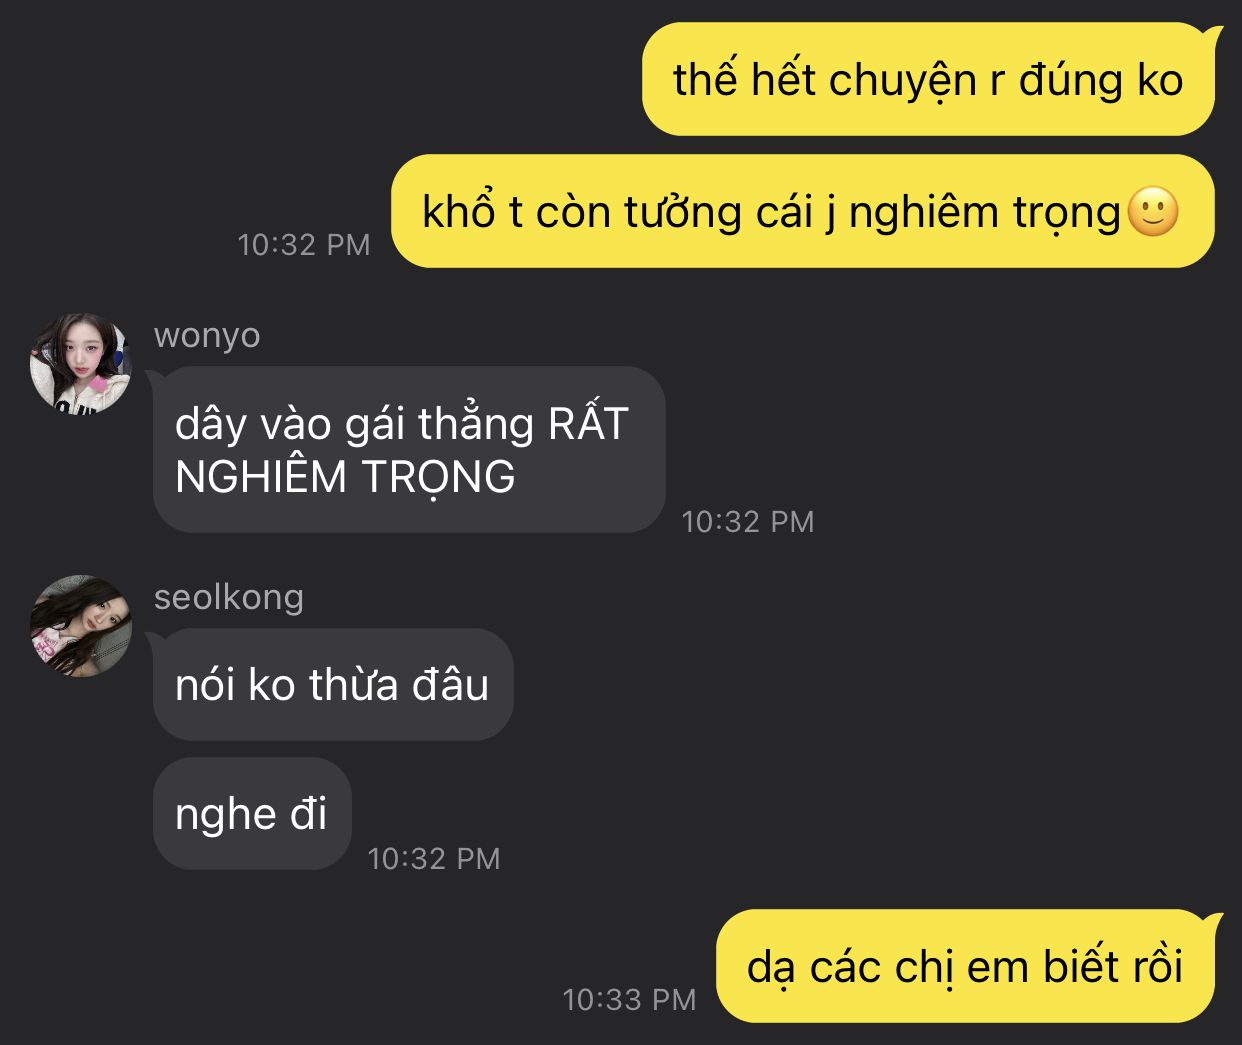Click the capitalized word 'RẤT' in wonyo's message
This screenshot has height=1045, width=1242.
588,424
